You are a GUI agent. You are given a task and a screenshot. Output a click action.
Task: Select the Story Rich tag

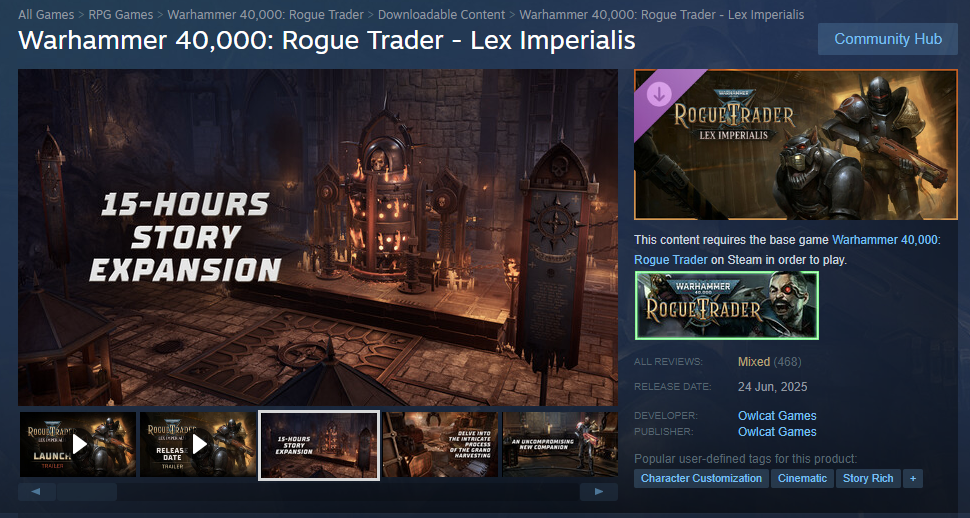pos(868,478)
